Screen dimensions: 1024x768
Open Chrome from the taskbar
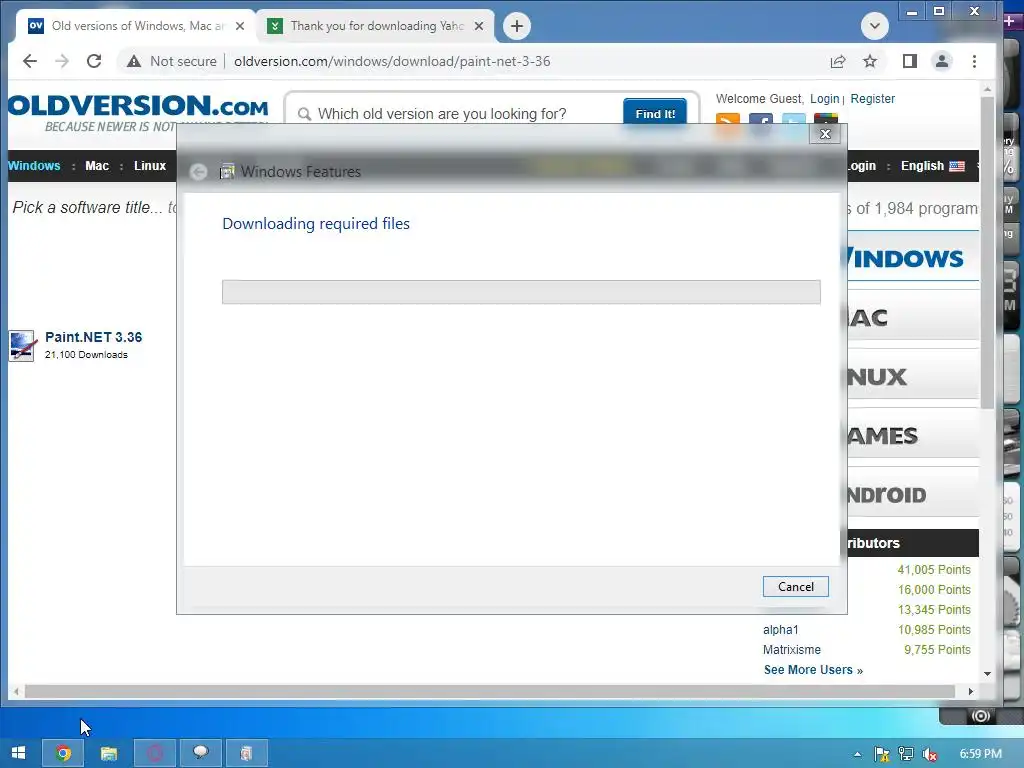click(x=63, y=753)
